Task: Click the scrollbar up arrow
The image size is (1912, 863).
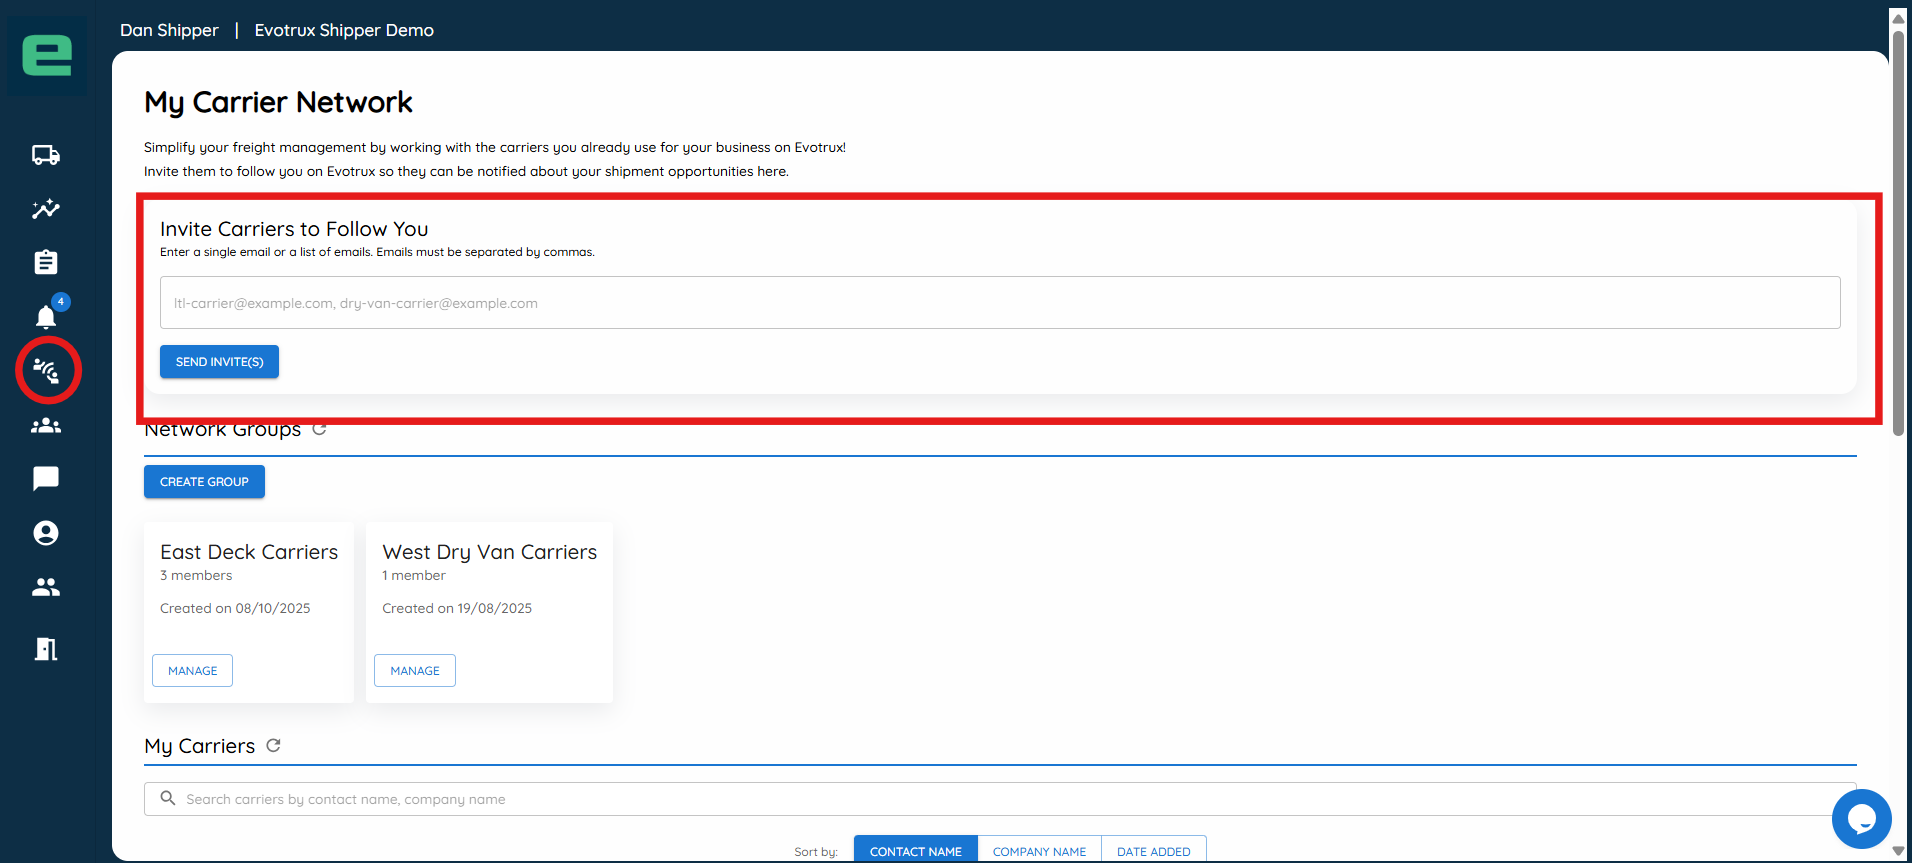Action: 1898,18
